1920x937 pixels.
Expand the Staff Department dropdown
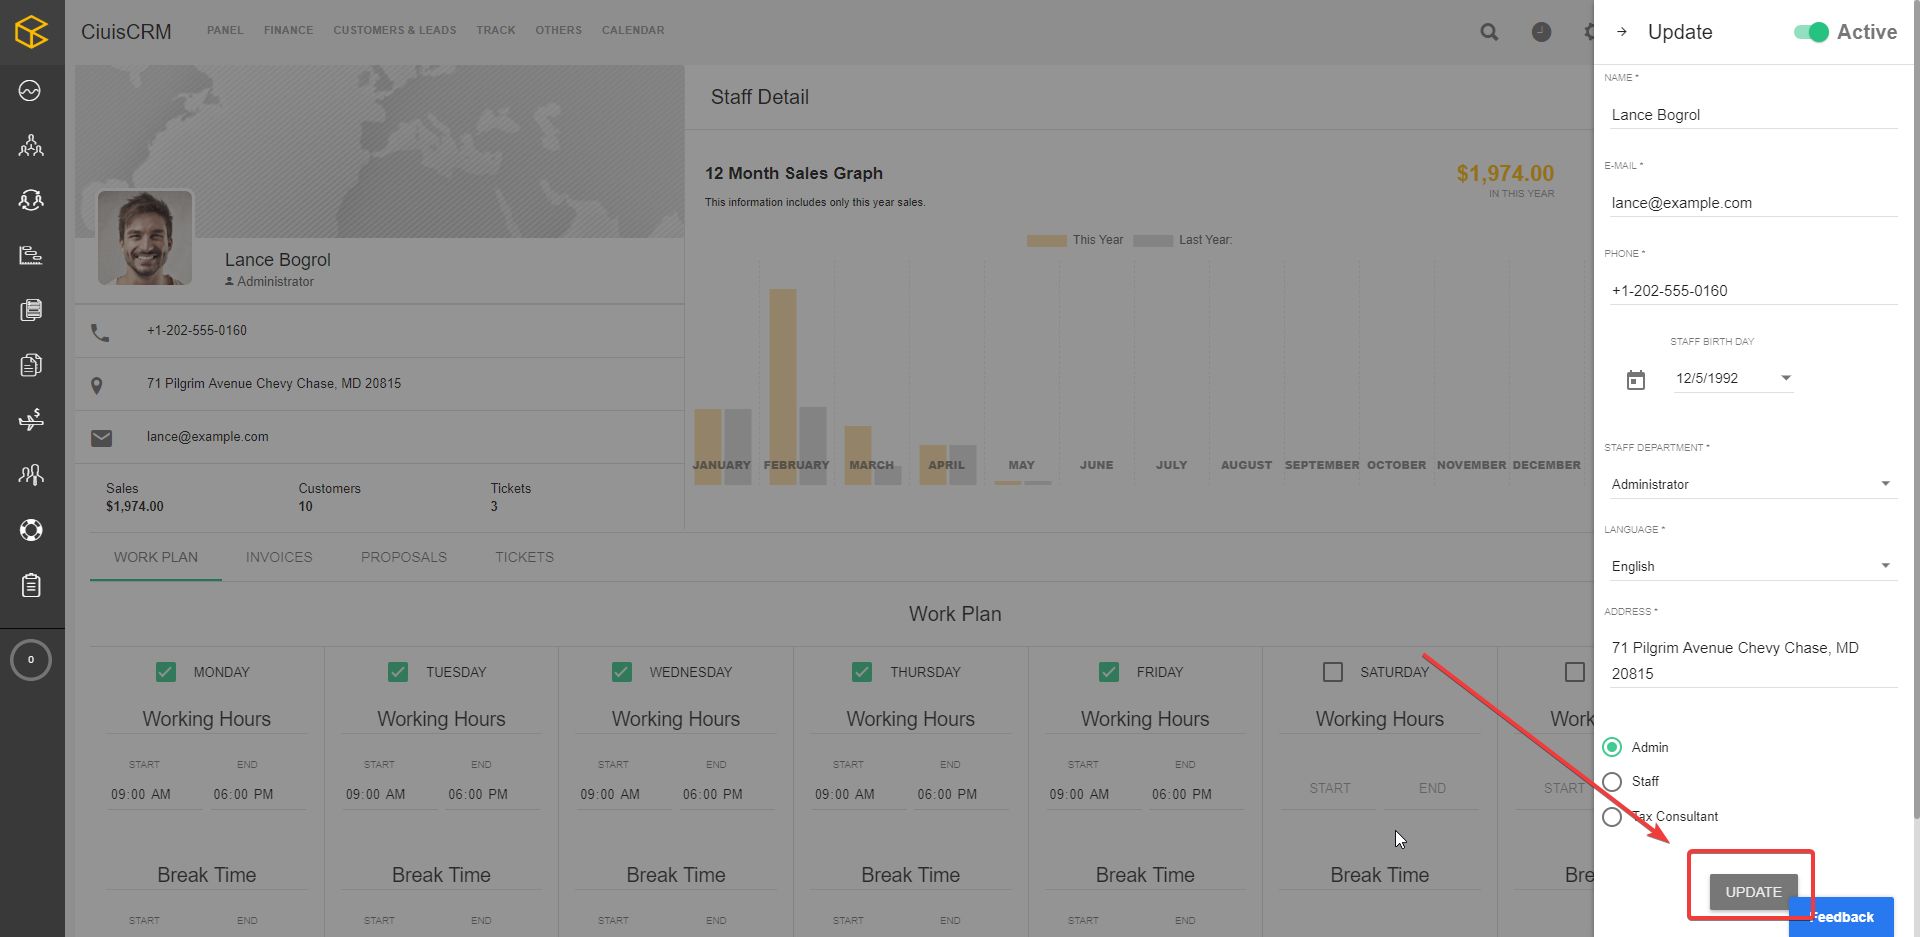(1886, 484)
